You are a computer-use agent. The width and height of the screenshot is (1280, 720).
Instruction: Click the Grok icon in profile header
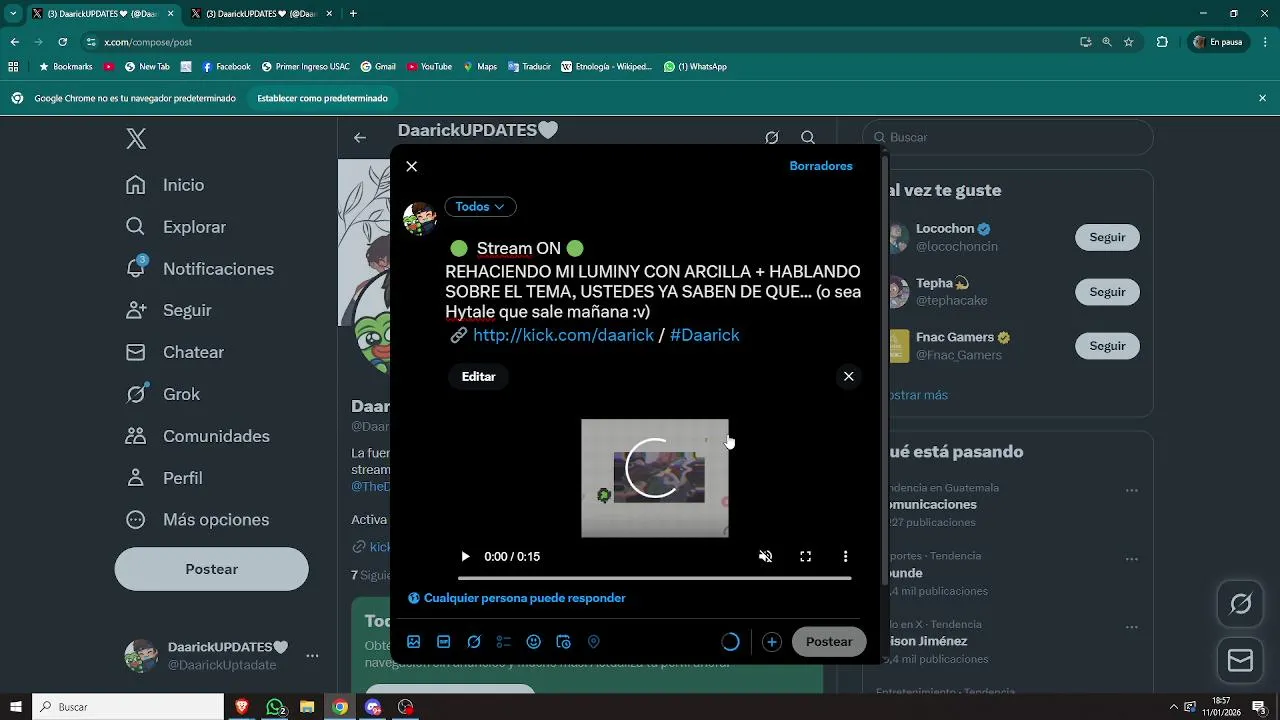772,138
